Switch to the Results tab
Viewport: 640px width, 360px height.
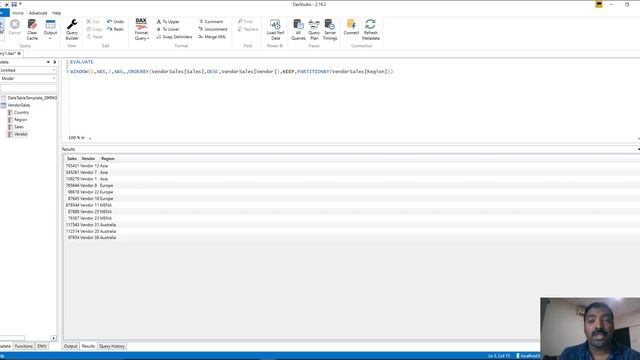(88, 346)
